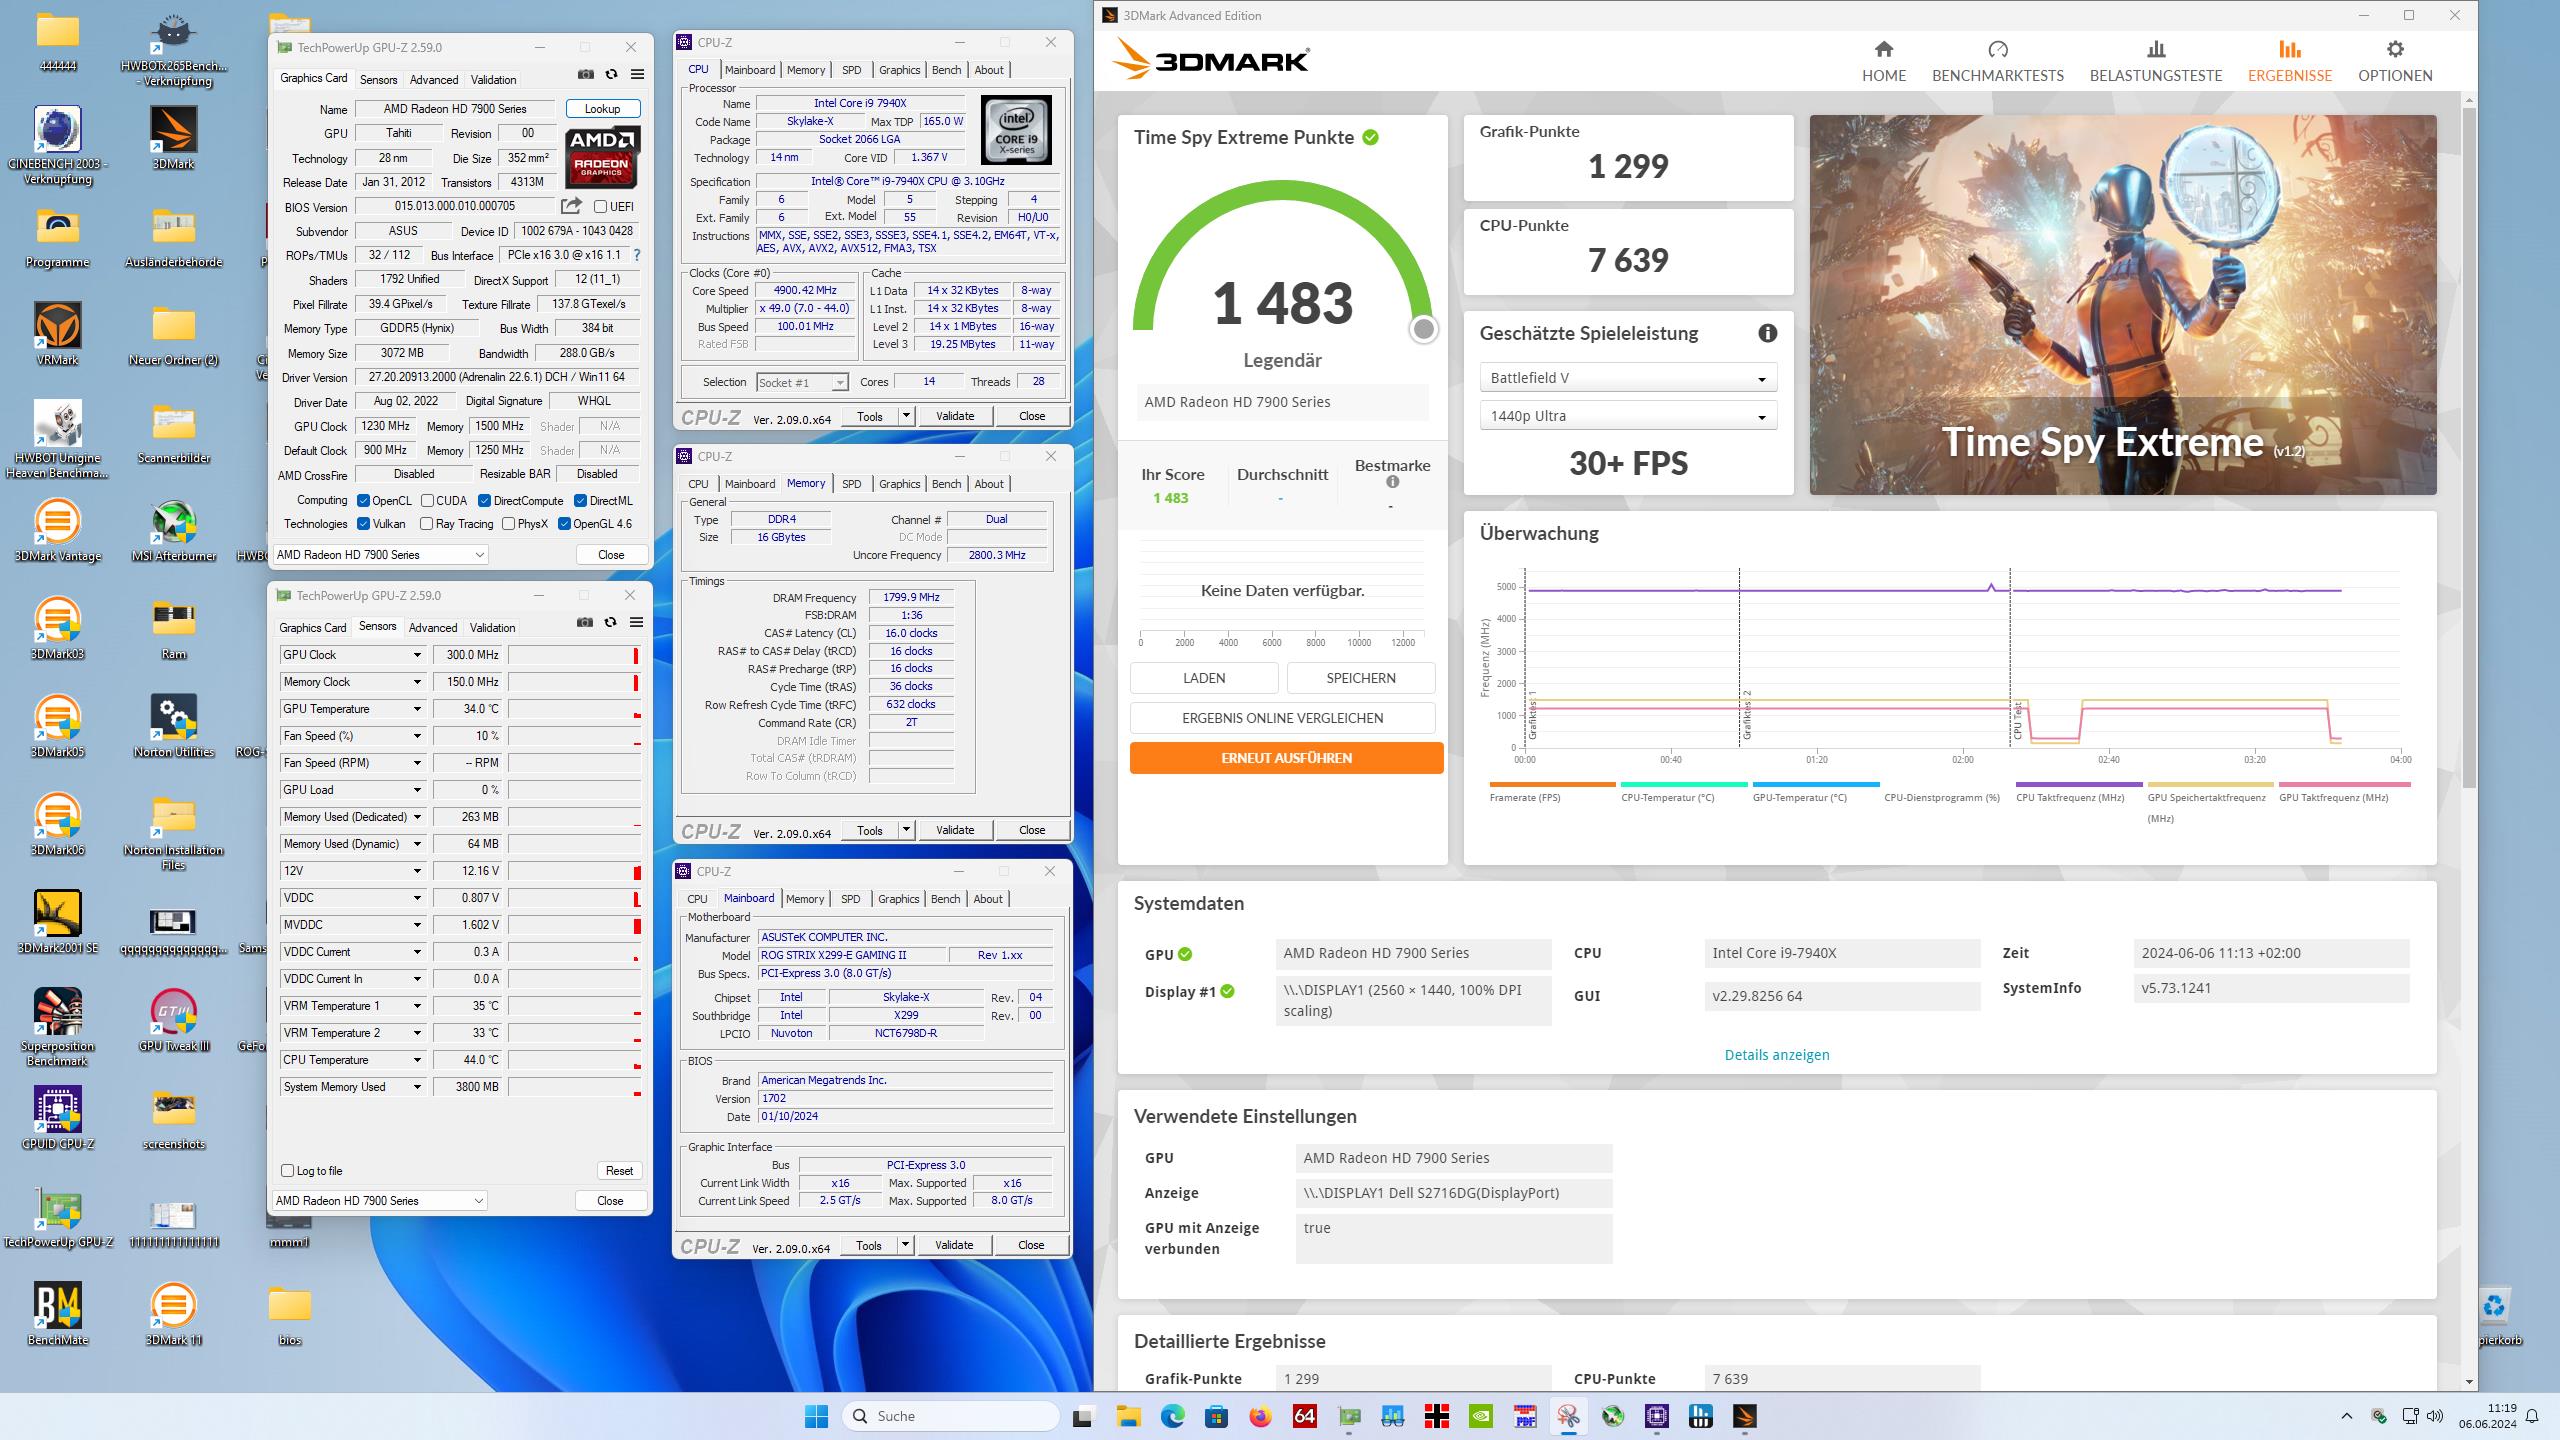Open GPU selector dropdown in GPU-Z Graphics Card window
Image resolution: width=2560 pixels, height=1440 pixels.
[x=380, y=555]
